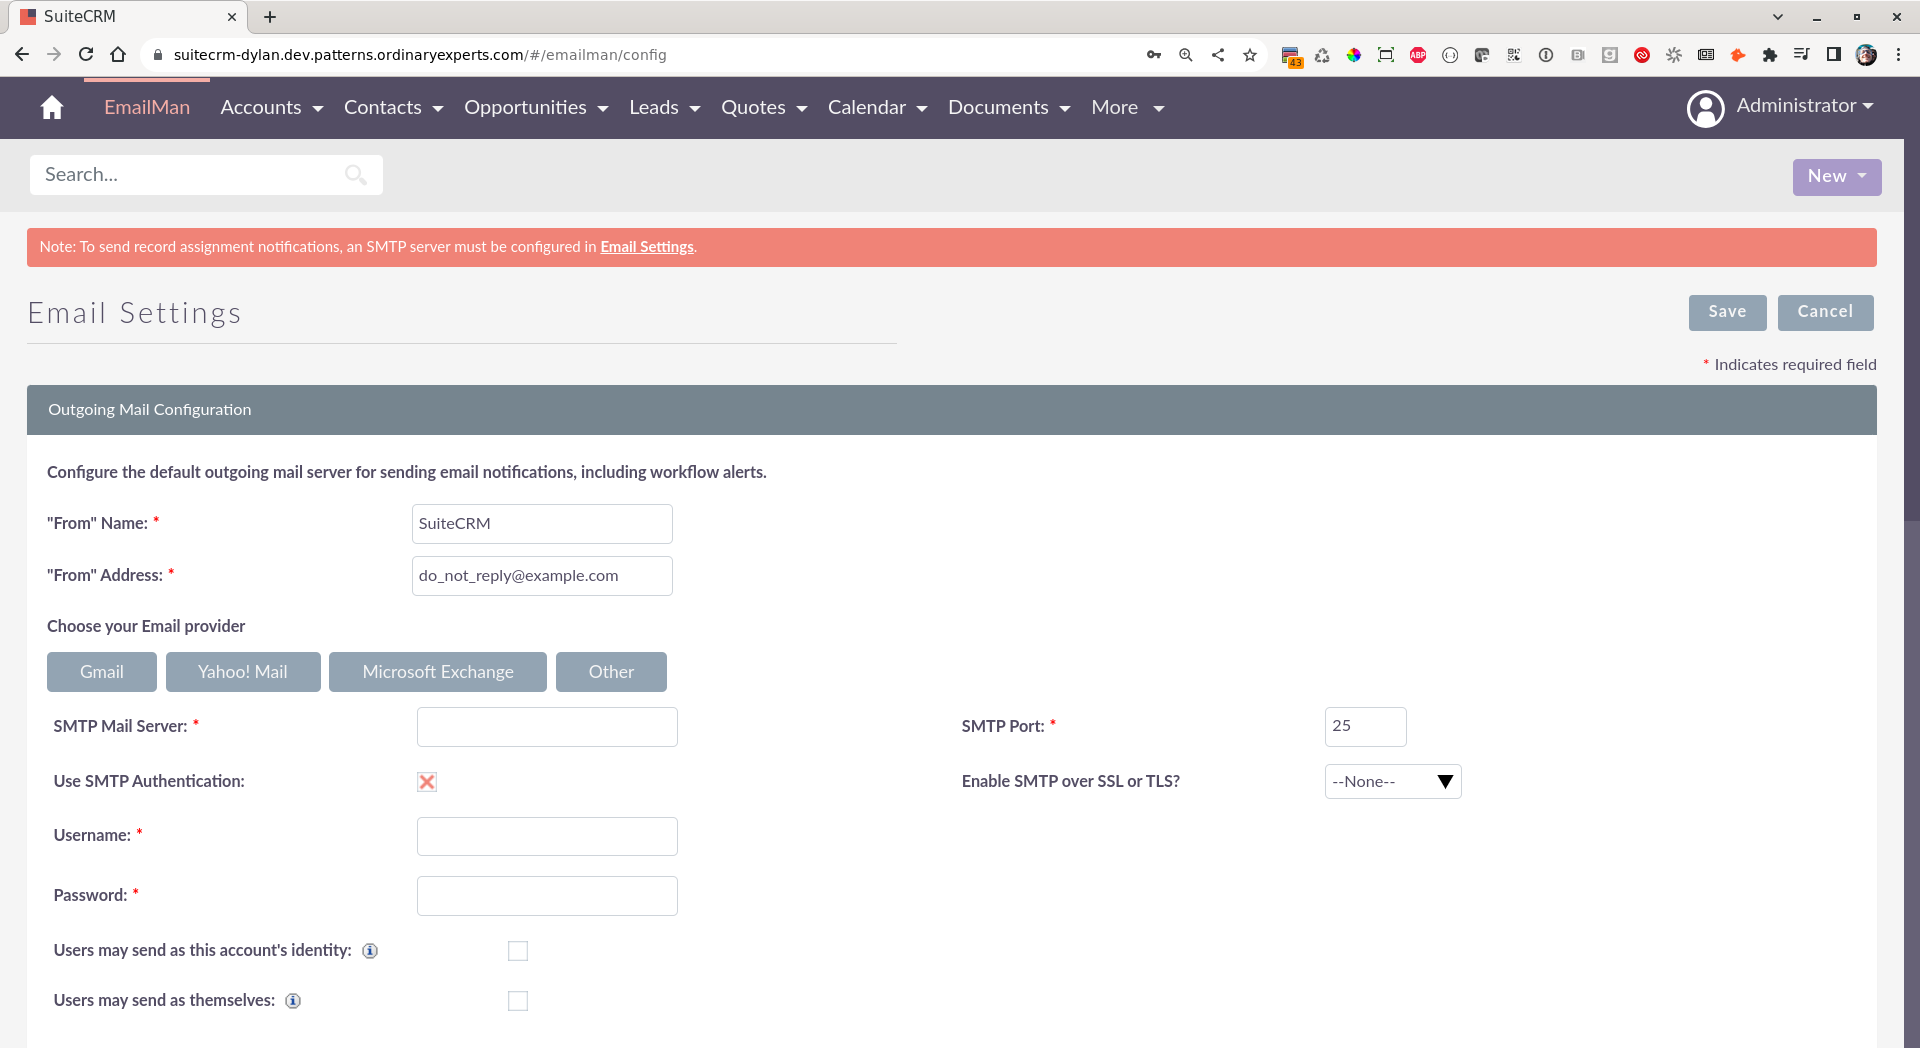Open the tab search chevron in title bar
This screenshot has width=1920, height=1048.
point(1778,17)
